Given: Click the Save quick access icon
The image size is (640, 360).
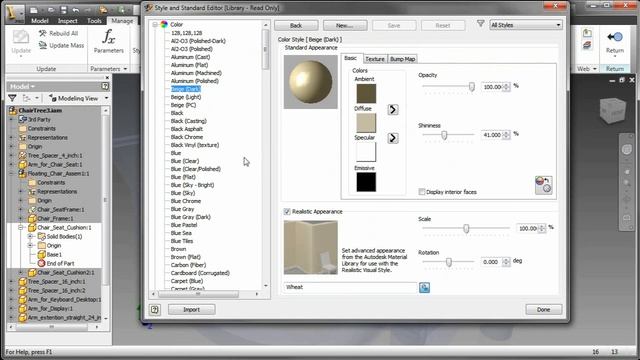Looking at the screenshot, I should [x=64, y=10].
